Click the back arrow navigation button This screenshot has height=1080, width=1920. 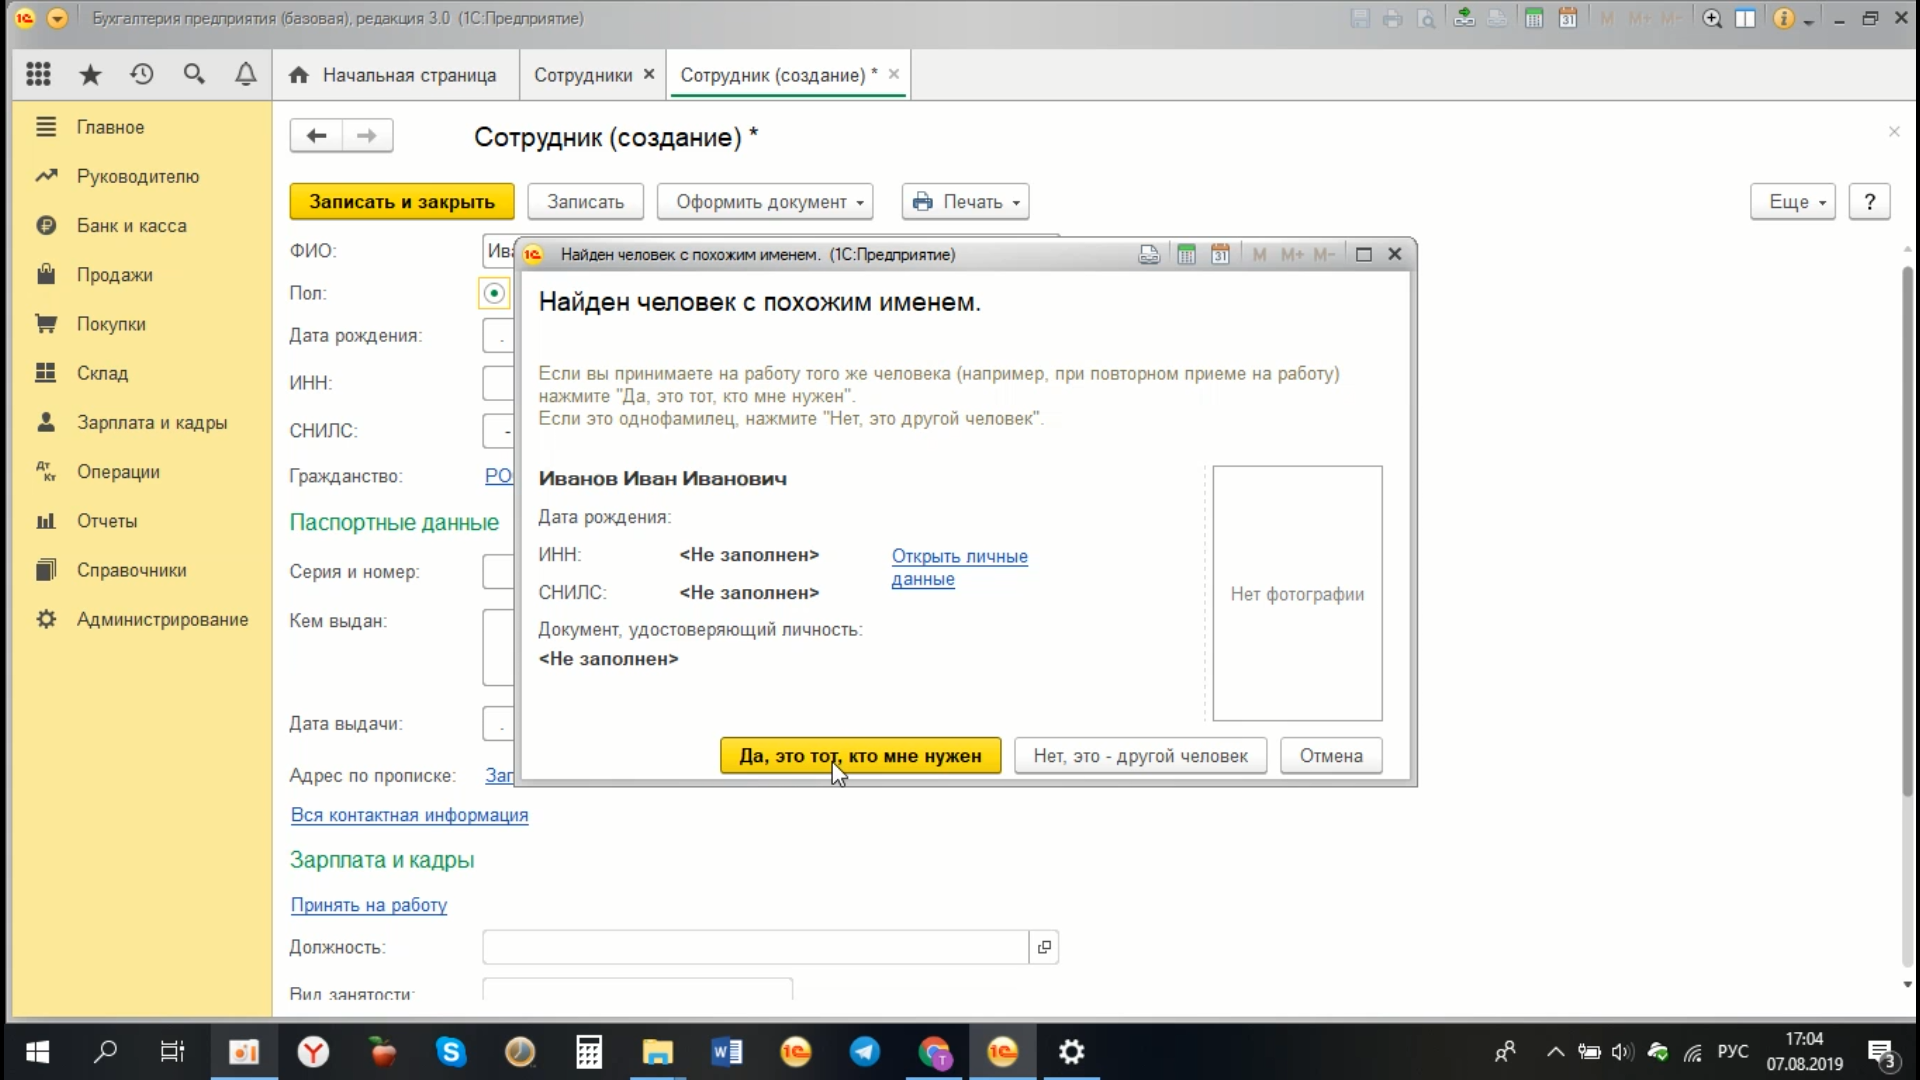pos(316,136)
